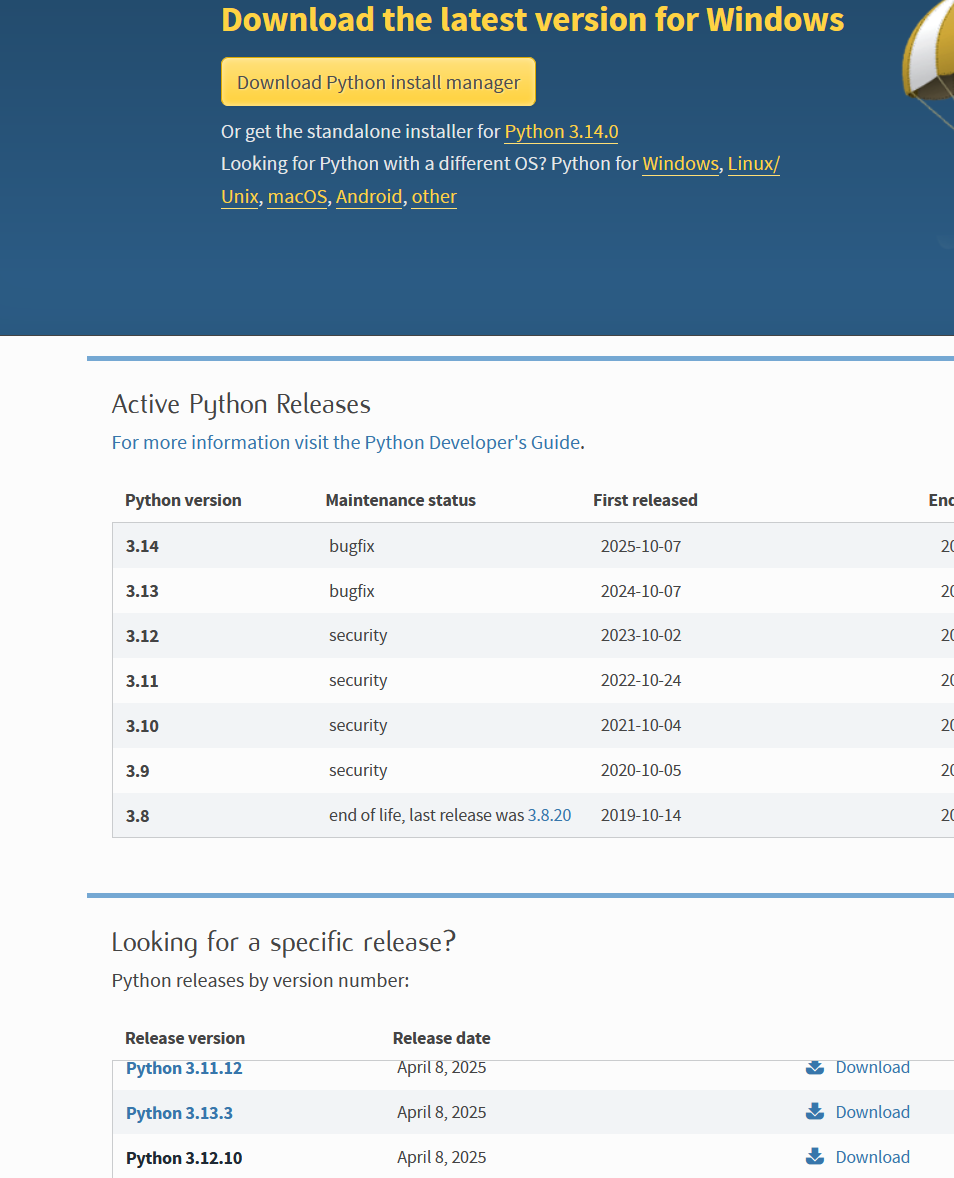This screenshot has height=1178, width=954.
Task: Open the macOS downloads link
Action: 296,197
